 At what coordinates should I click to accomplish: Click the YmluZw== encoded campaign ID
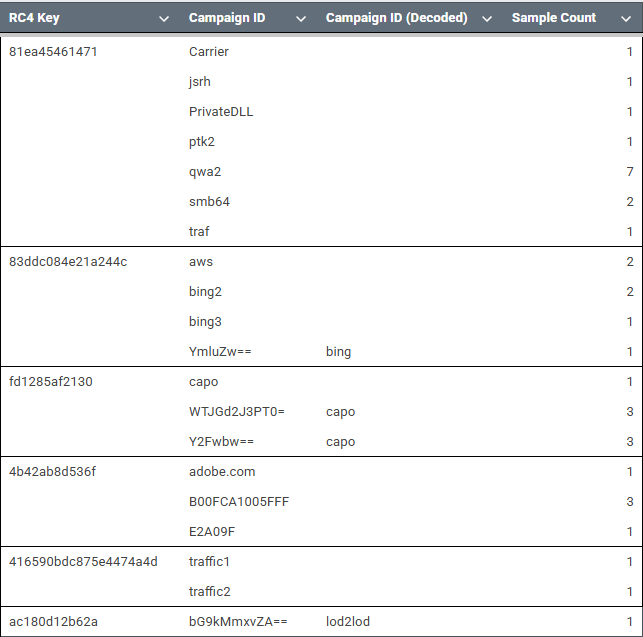[x=220, y=352]
